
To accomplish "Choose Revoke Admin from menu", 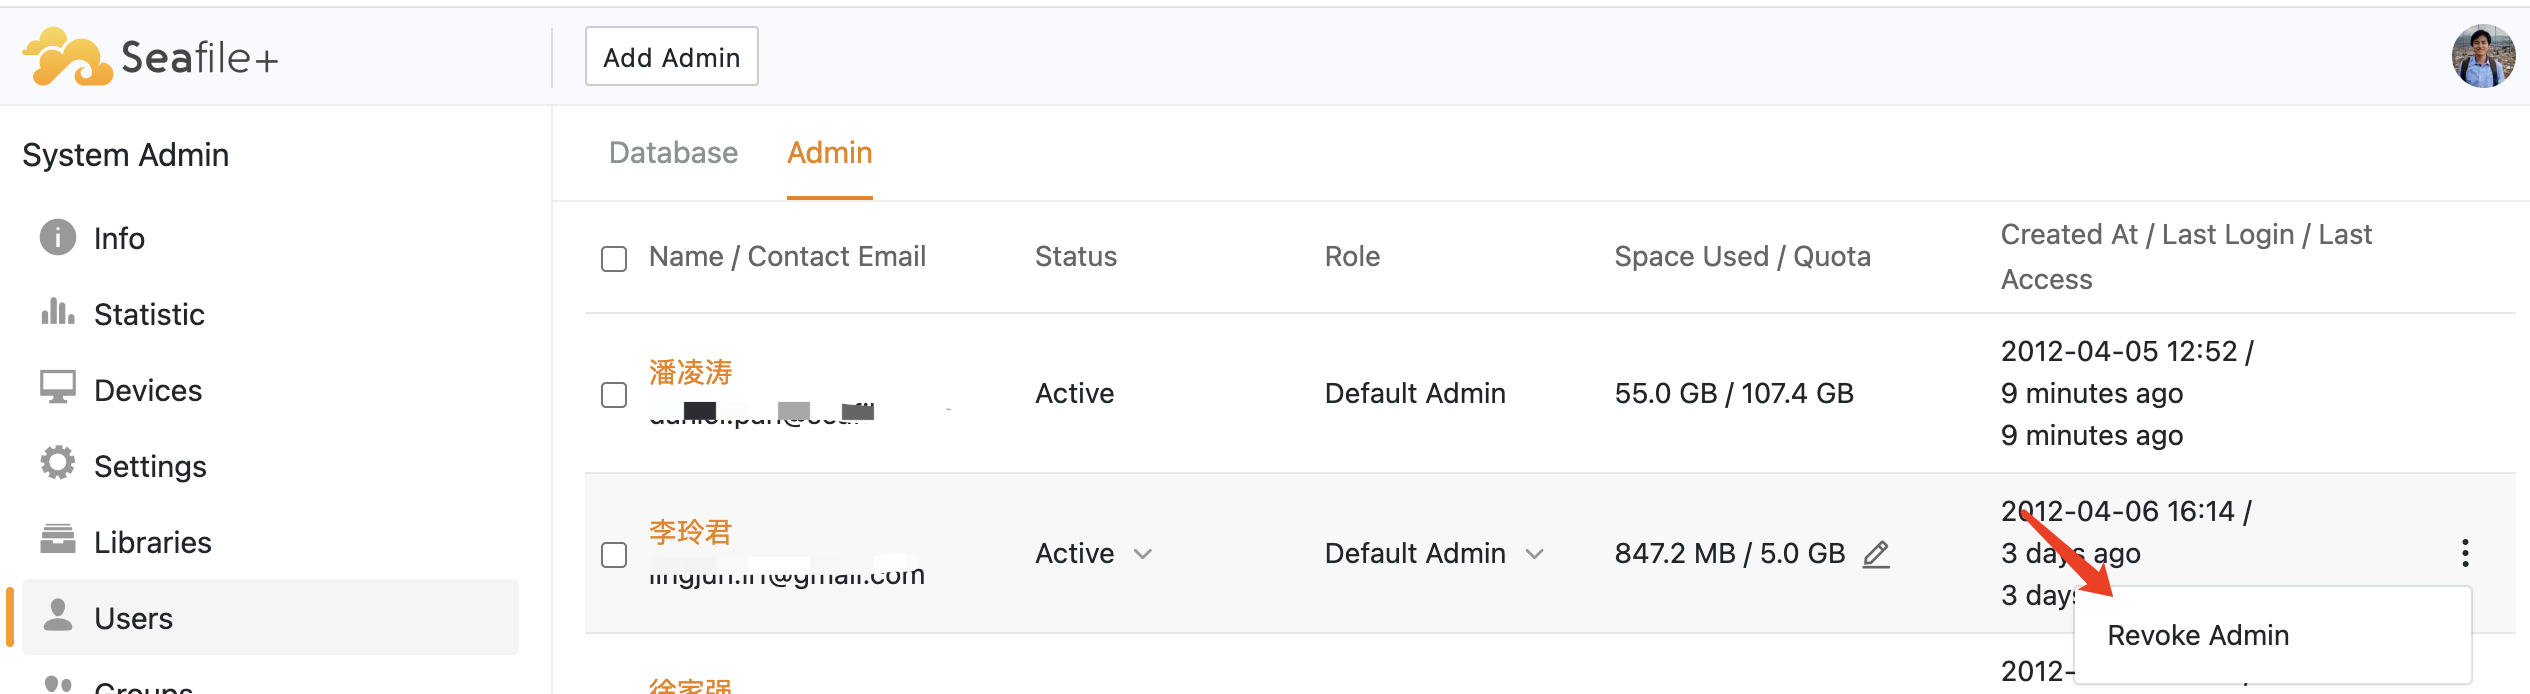I will click(x=2197, y=635).
